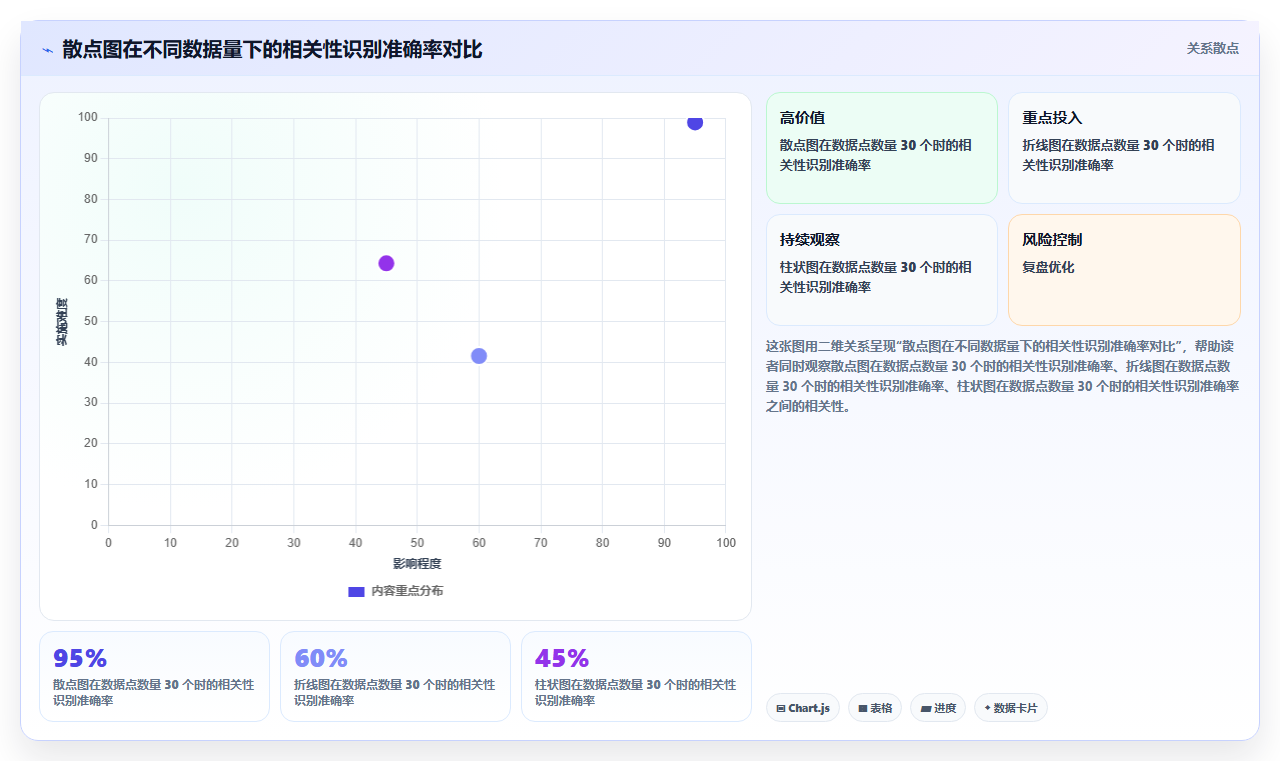Click the legend color box for 内容重点分布

356,591
